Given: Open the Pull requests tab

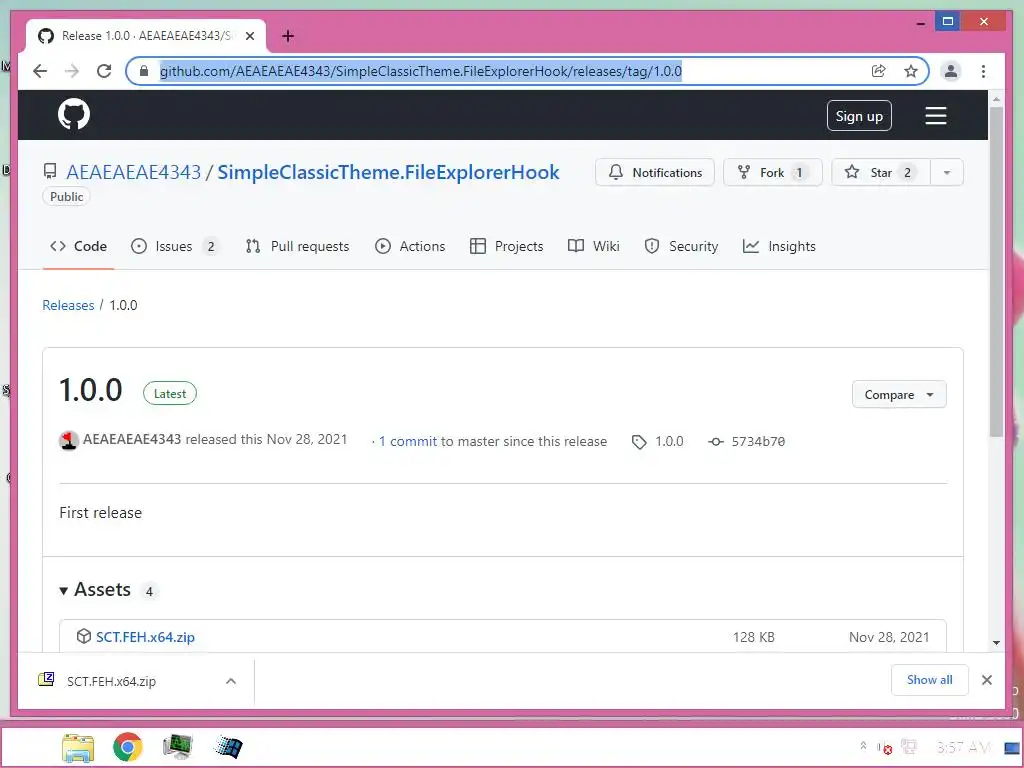Looking at the screenshot, I should [297, 246].
